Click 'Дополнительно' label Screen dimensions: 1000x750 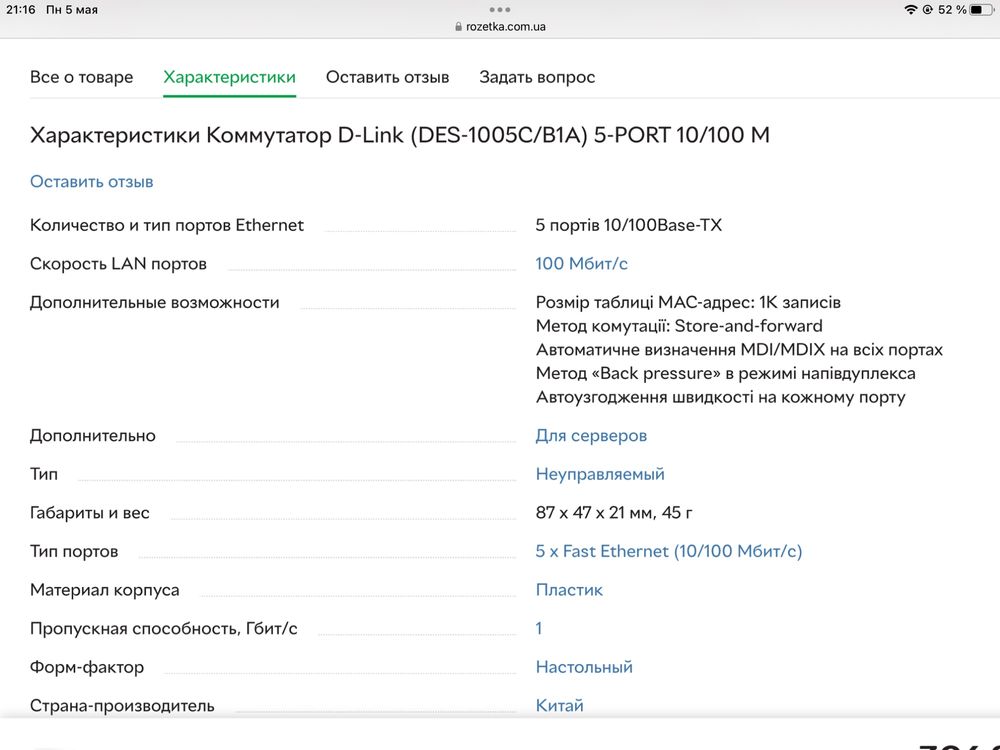(93, 436)
